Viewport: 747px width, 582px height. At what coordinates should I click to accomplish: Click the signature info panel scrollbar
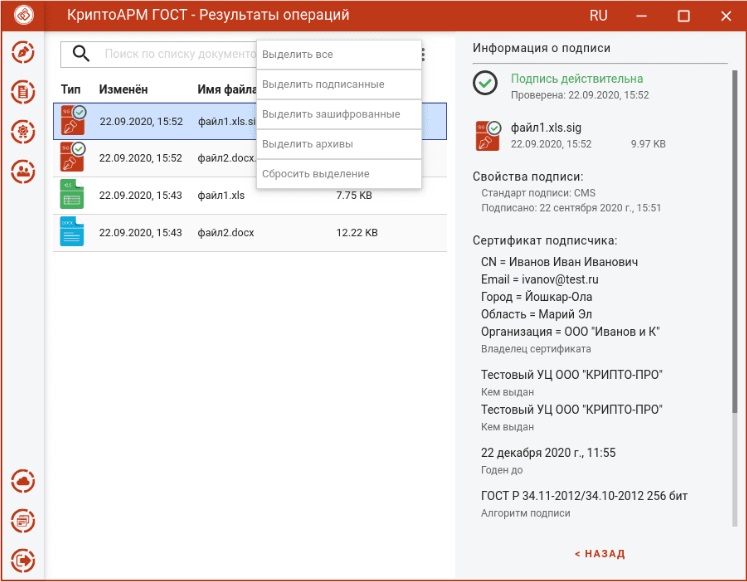[x=734, y=241]
